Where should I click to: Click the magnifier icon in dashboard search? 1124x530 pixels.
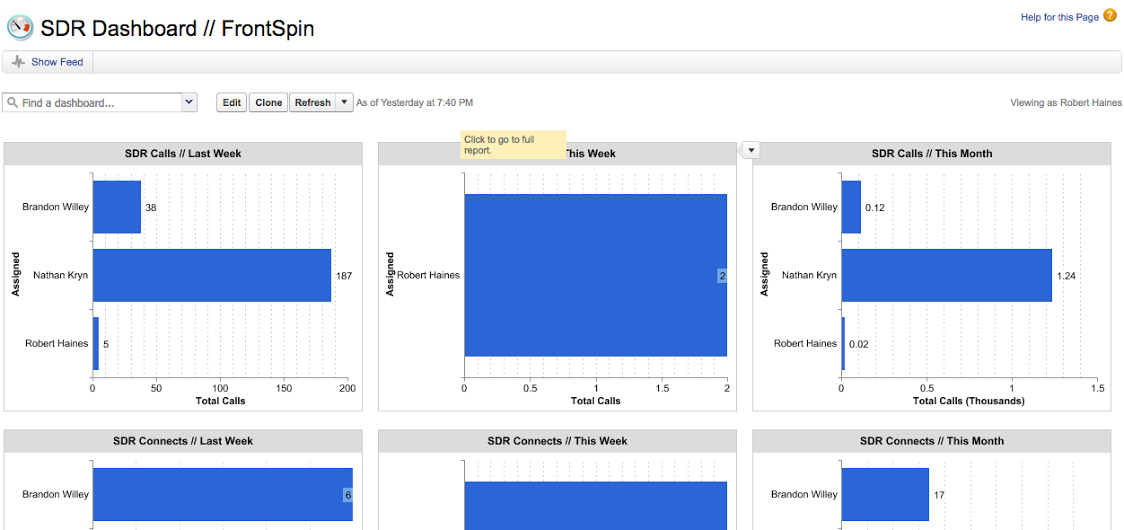pos(13,103)
